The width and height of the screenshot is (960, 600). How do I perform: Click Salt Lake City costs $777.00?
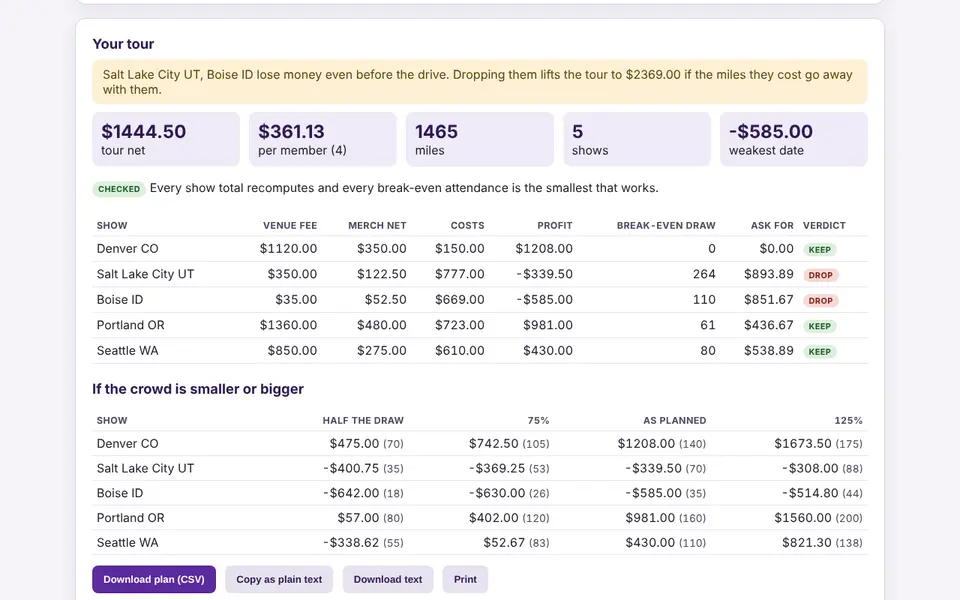(460, 274)
